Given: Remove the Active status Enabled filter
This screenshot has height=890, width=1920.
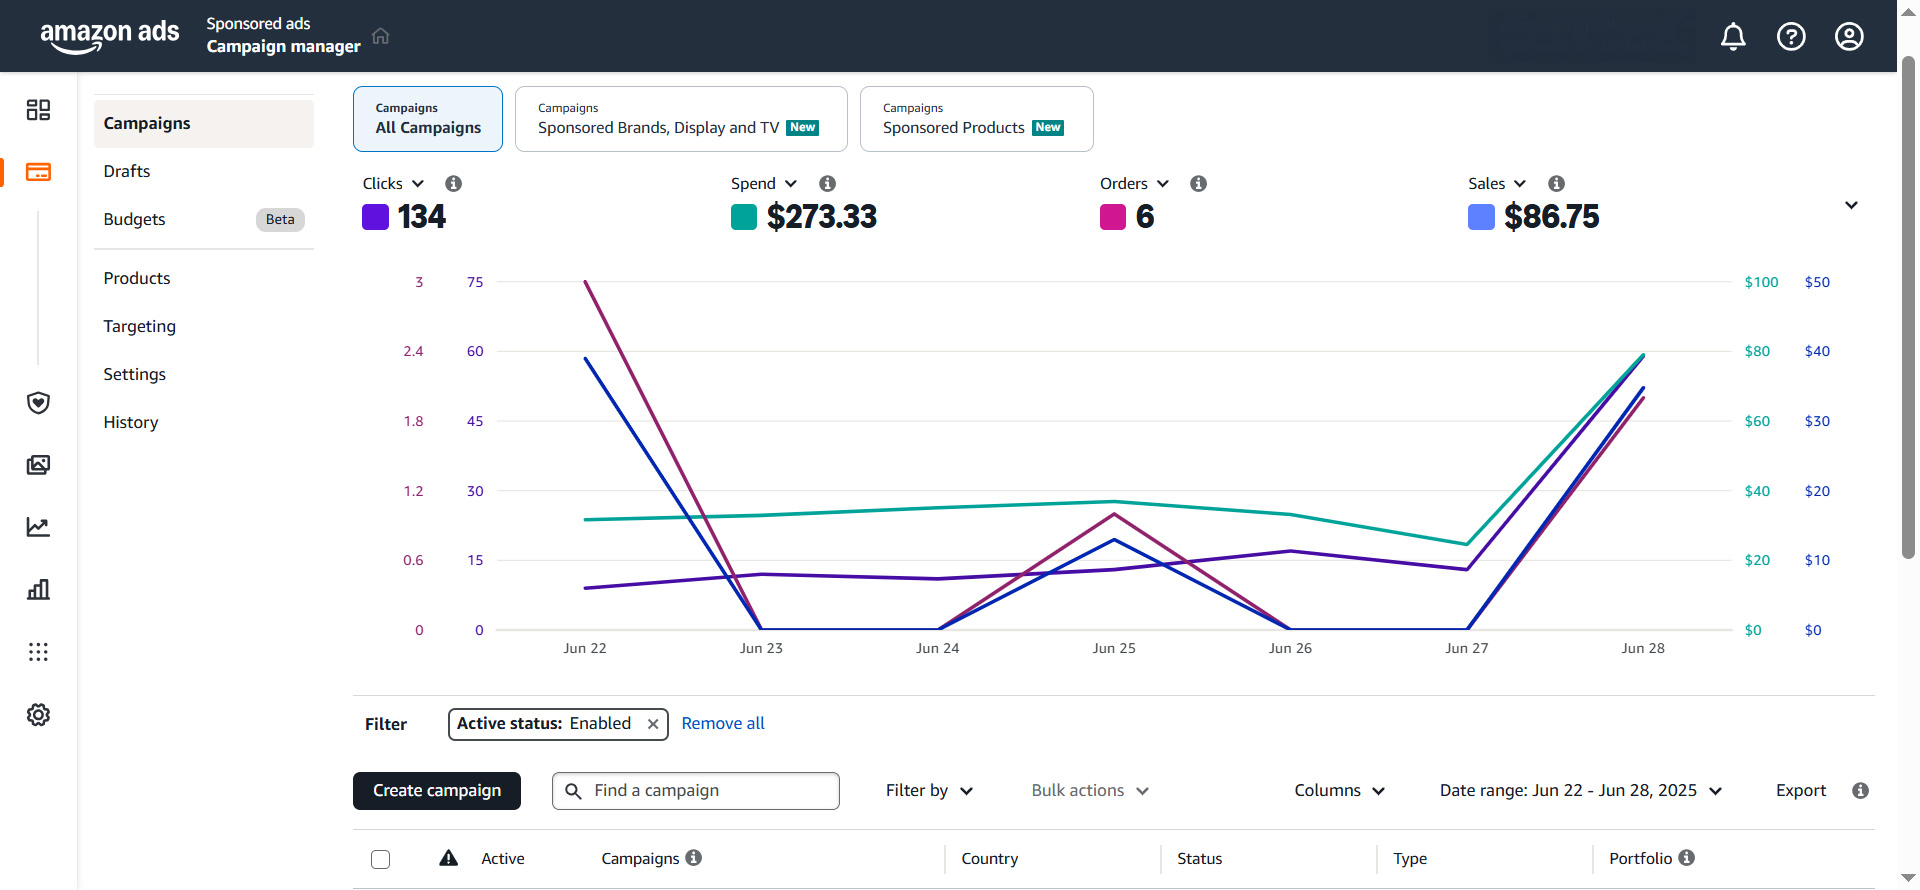Looking at the screenshot, I should pos(653,724).
